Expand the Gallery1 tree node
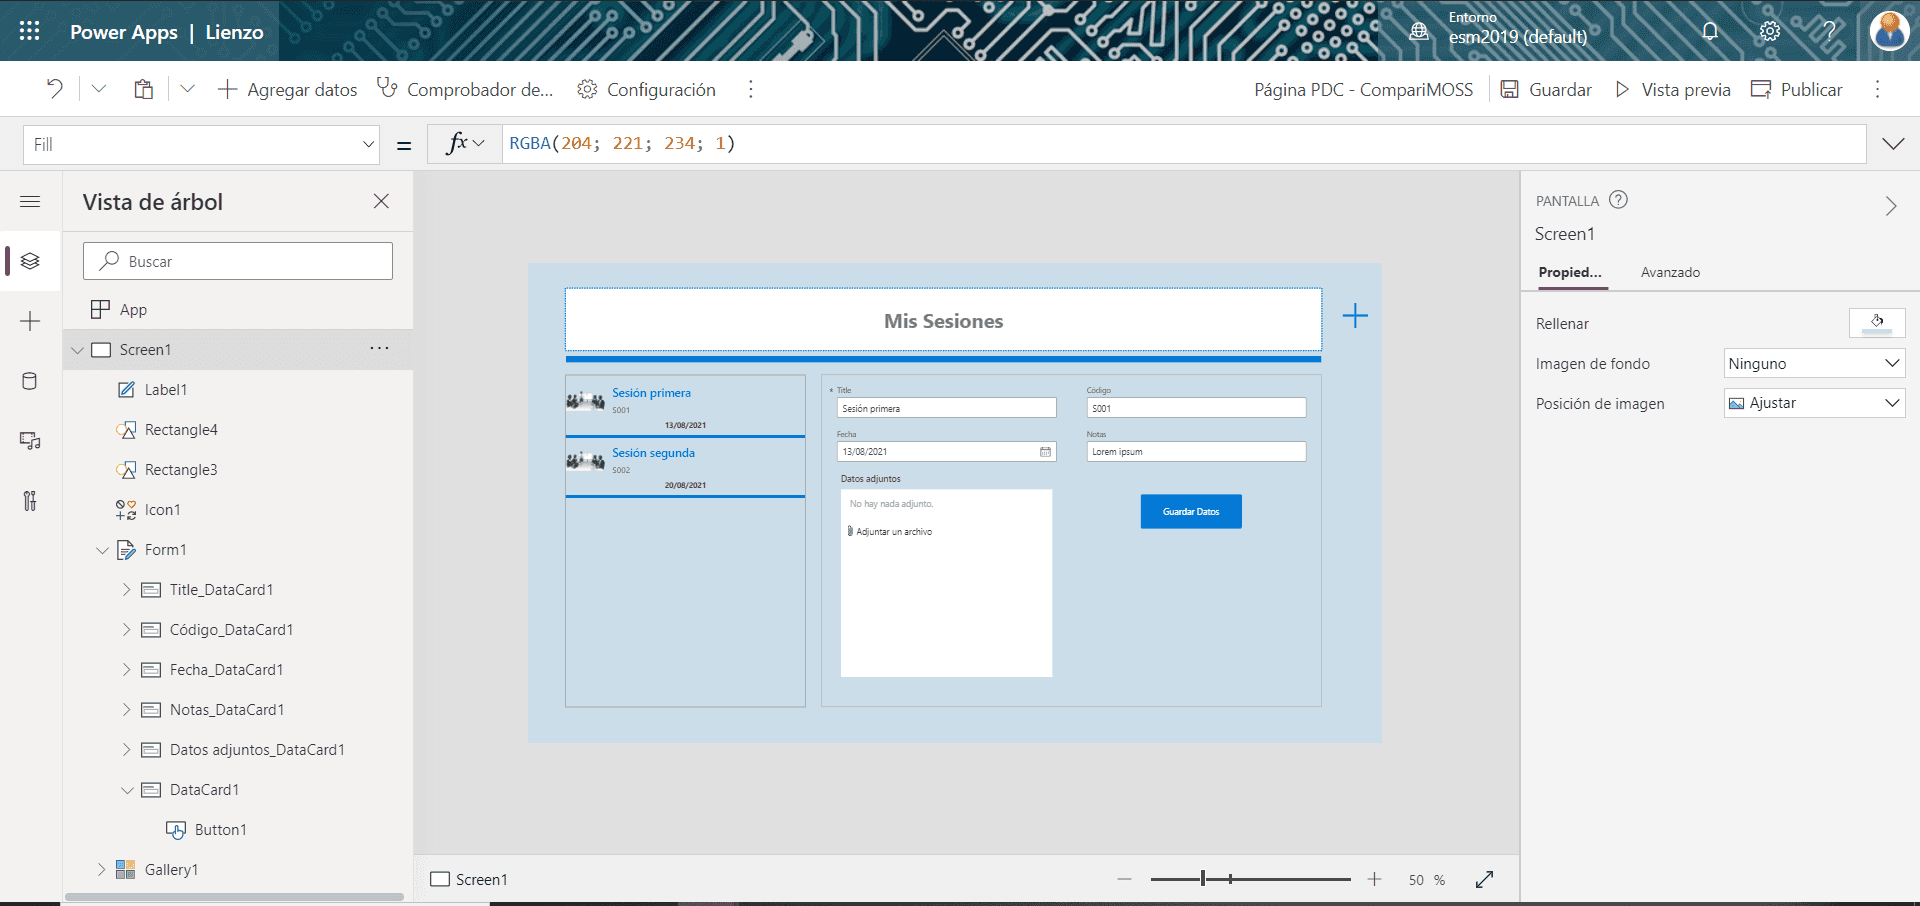 101,870
